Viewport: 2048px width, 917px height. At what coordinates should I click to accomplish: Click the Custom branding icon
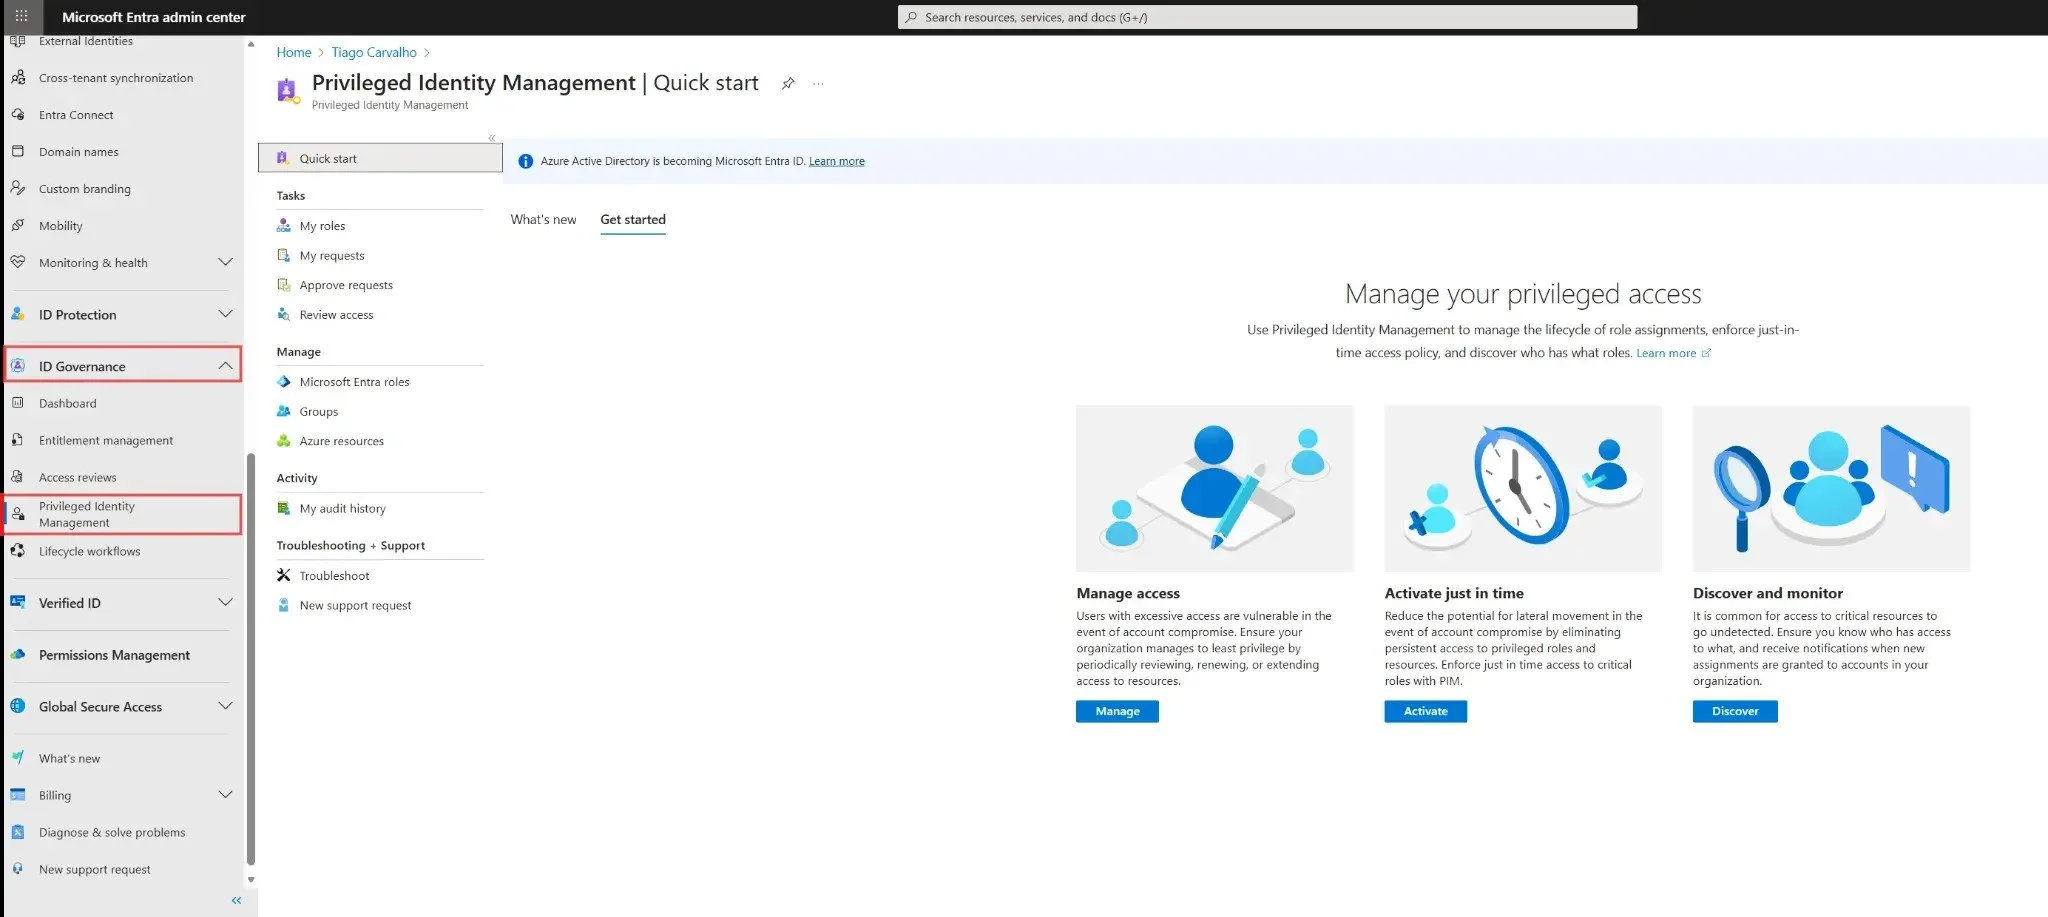pos(18,188)
